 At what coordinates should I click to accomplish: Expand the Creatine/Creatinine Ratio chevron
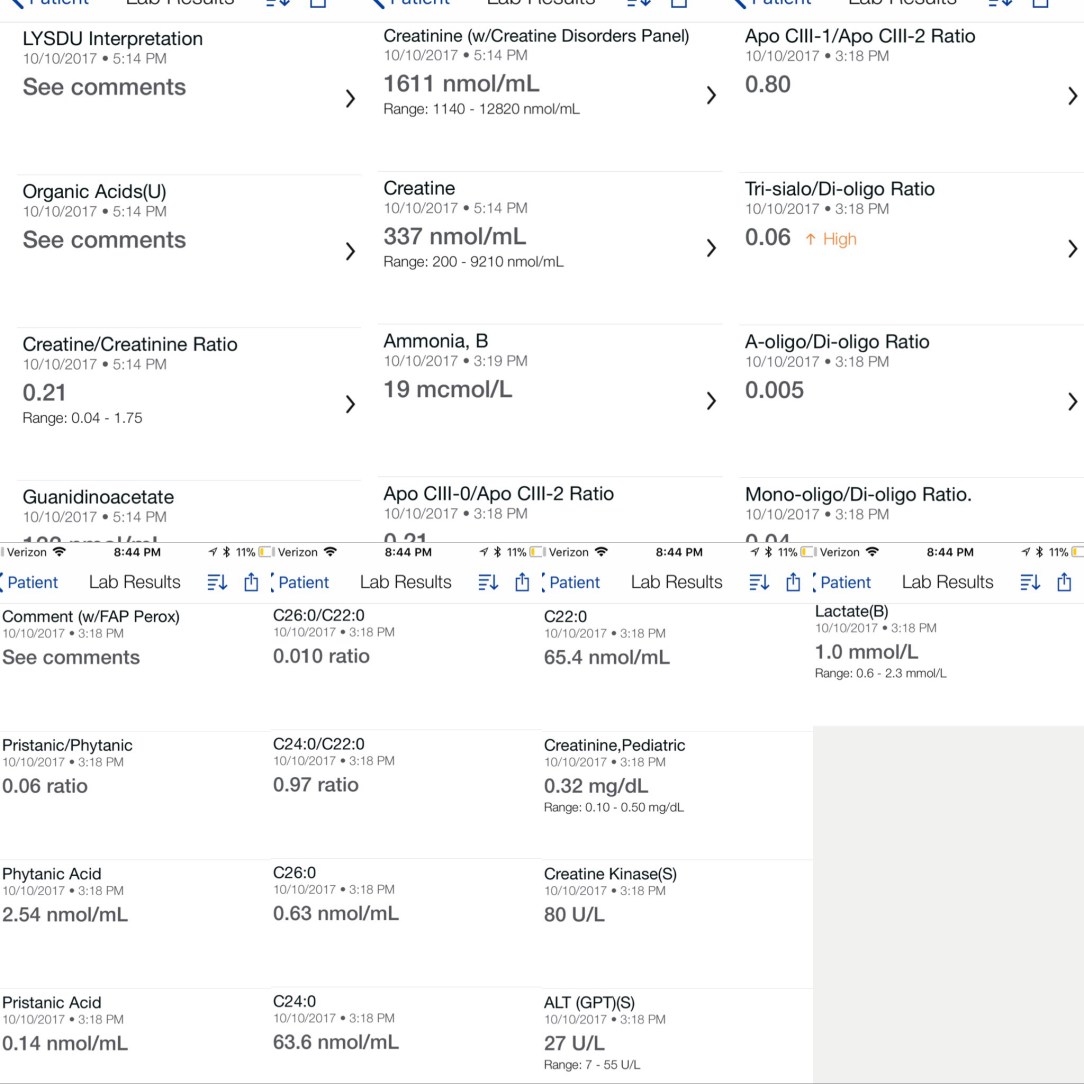click(x=350, y=404)
